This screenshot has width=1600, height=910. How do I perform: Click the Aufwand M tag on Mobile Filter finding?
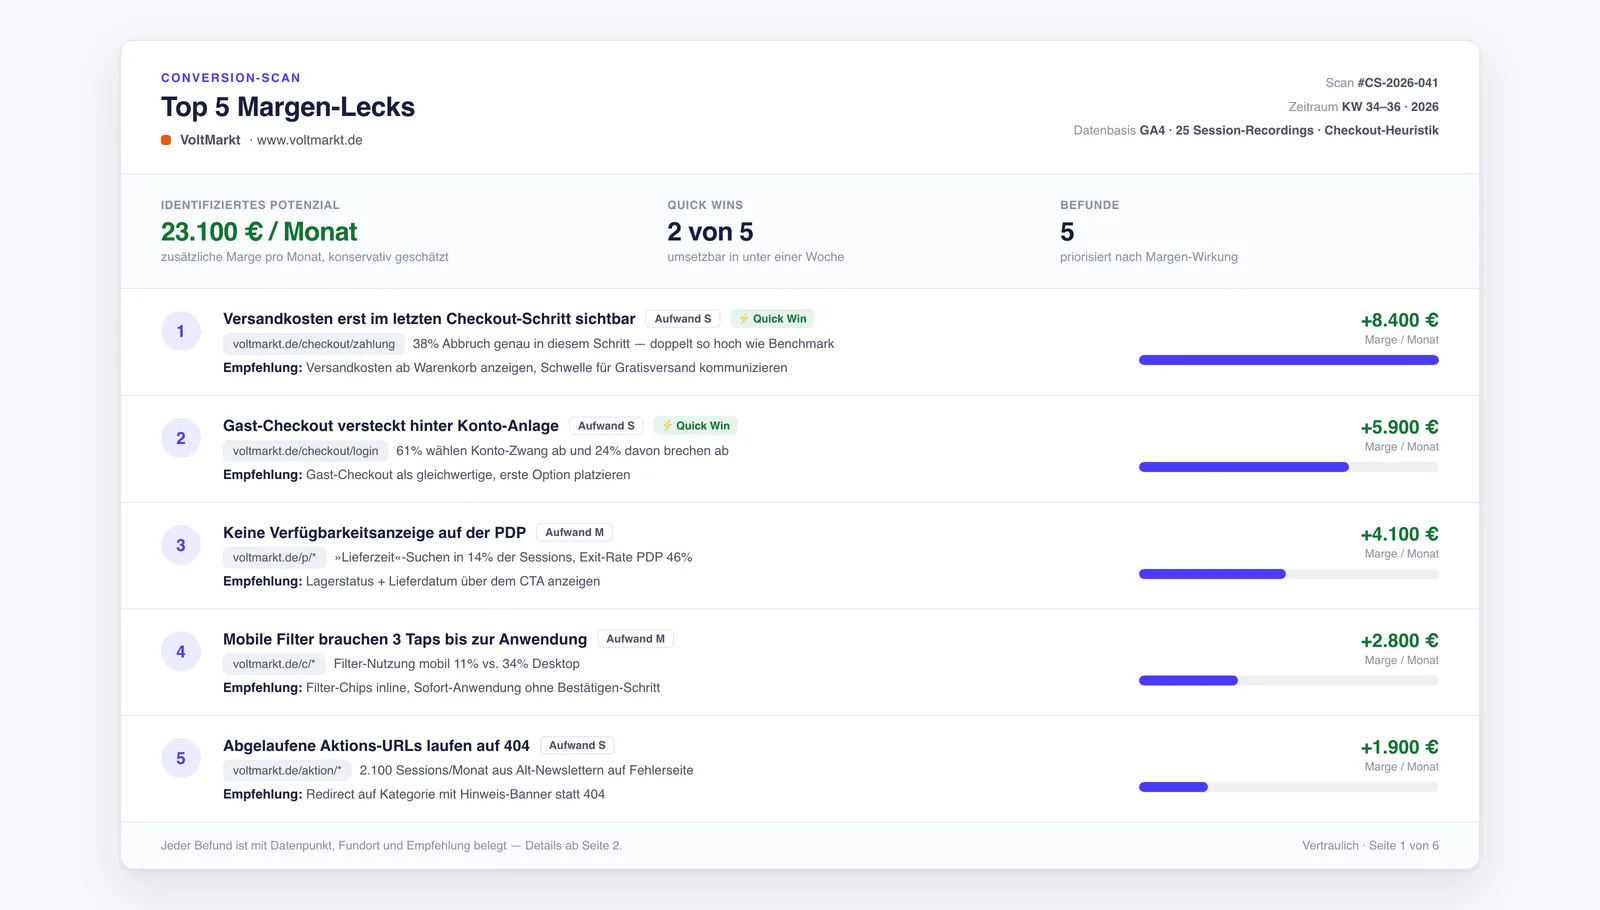[635, 639]
